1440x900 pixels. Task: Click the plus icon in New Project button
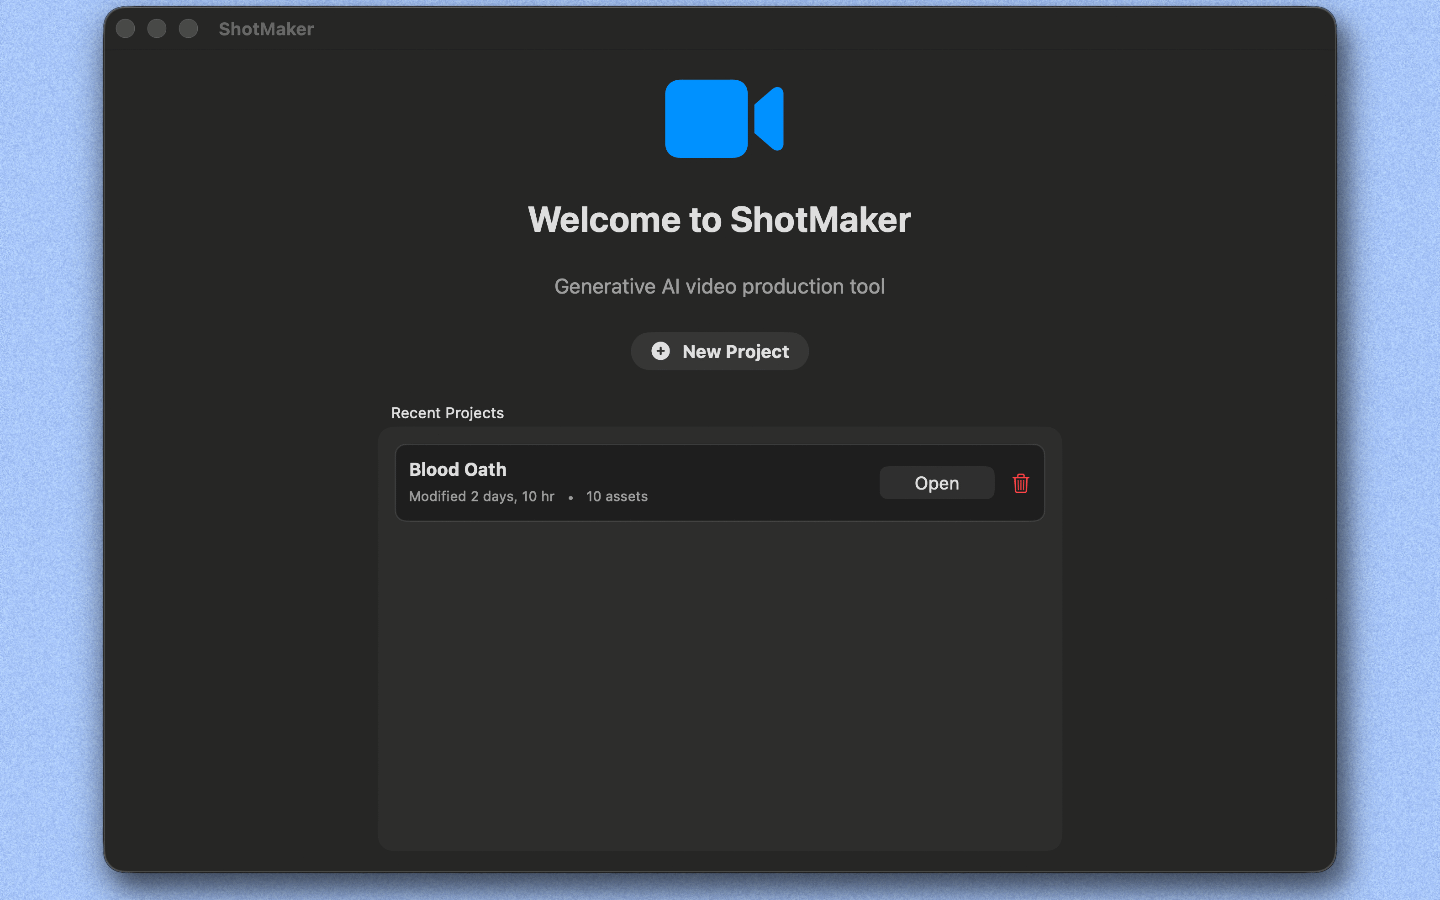(x=661, y=351)
